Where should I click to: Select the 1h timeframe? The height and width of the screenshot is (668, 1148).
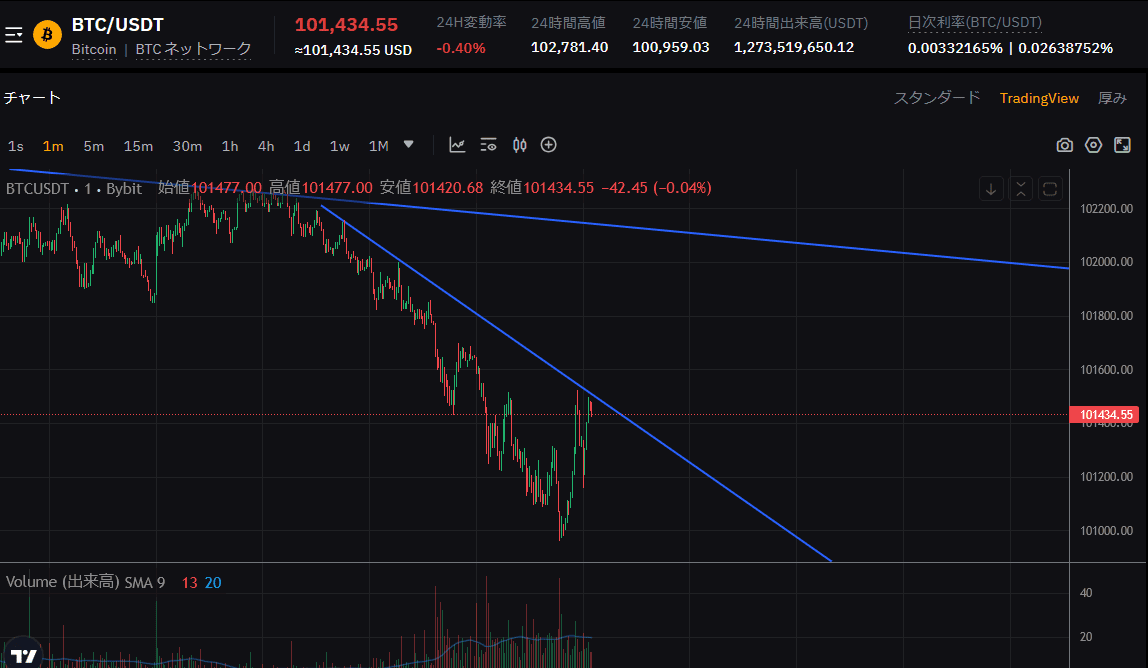click(230, 146)
